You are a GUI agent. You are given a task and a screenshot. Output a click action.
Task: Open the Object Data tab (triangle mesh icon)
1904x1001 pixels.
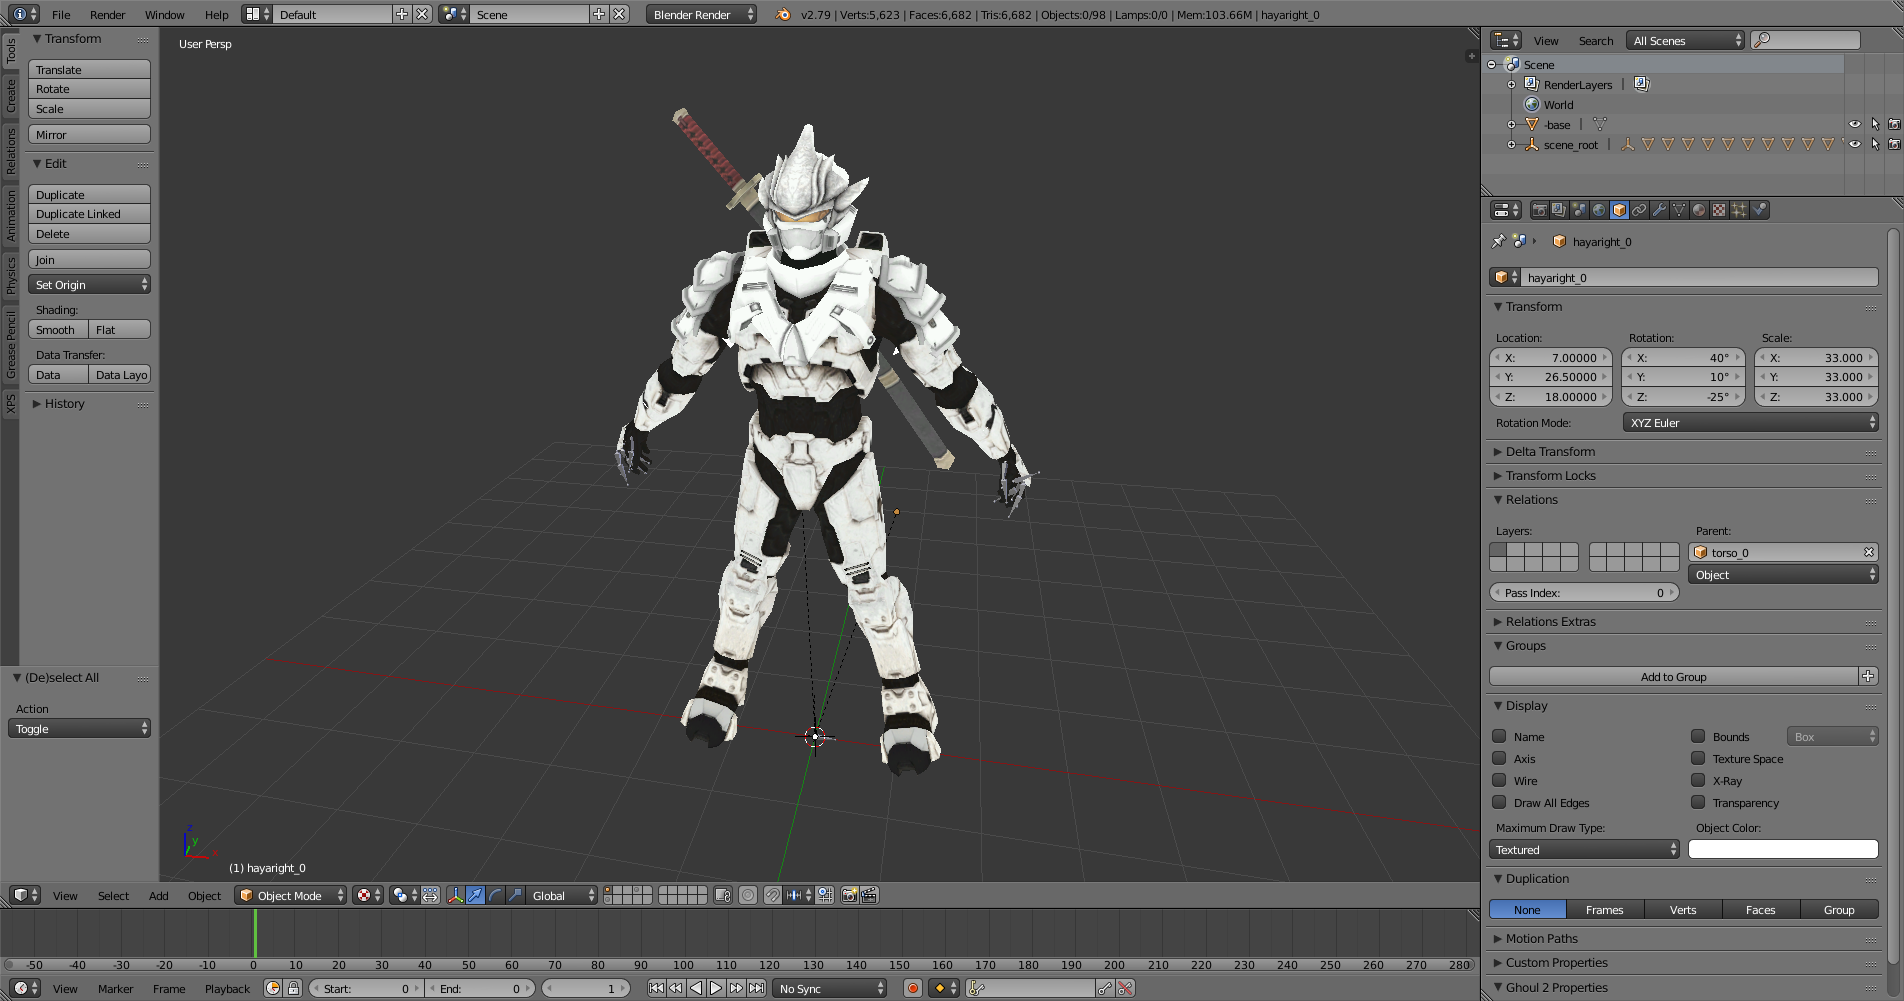(x=1679, y=210)
